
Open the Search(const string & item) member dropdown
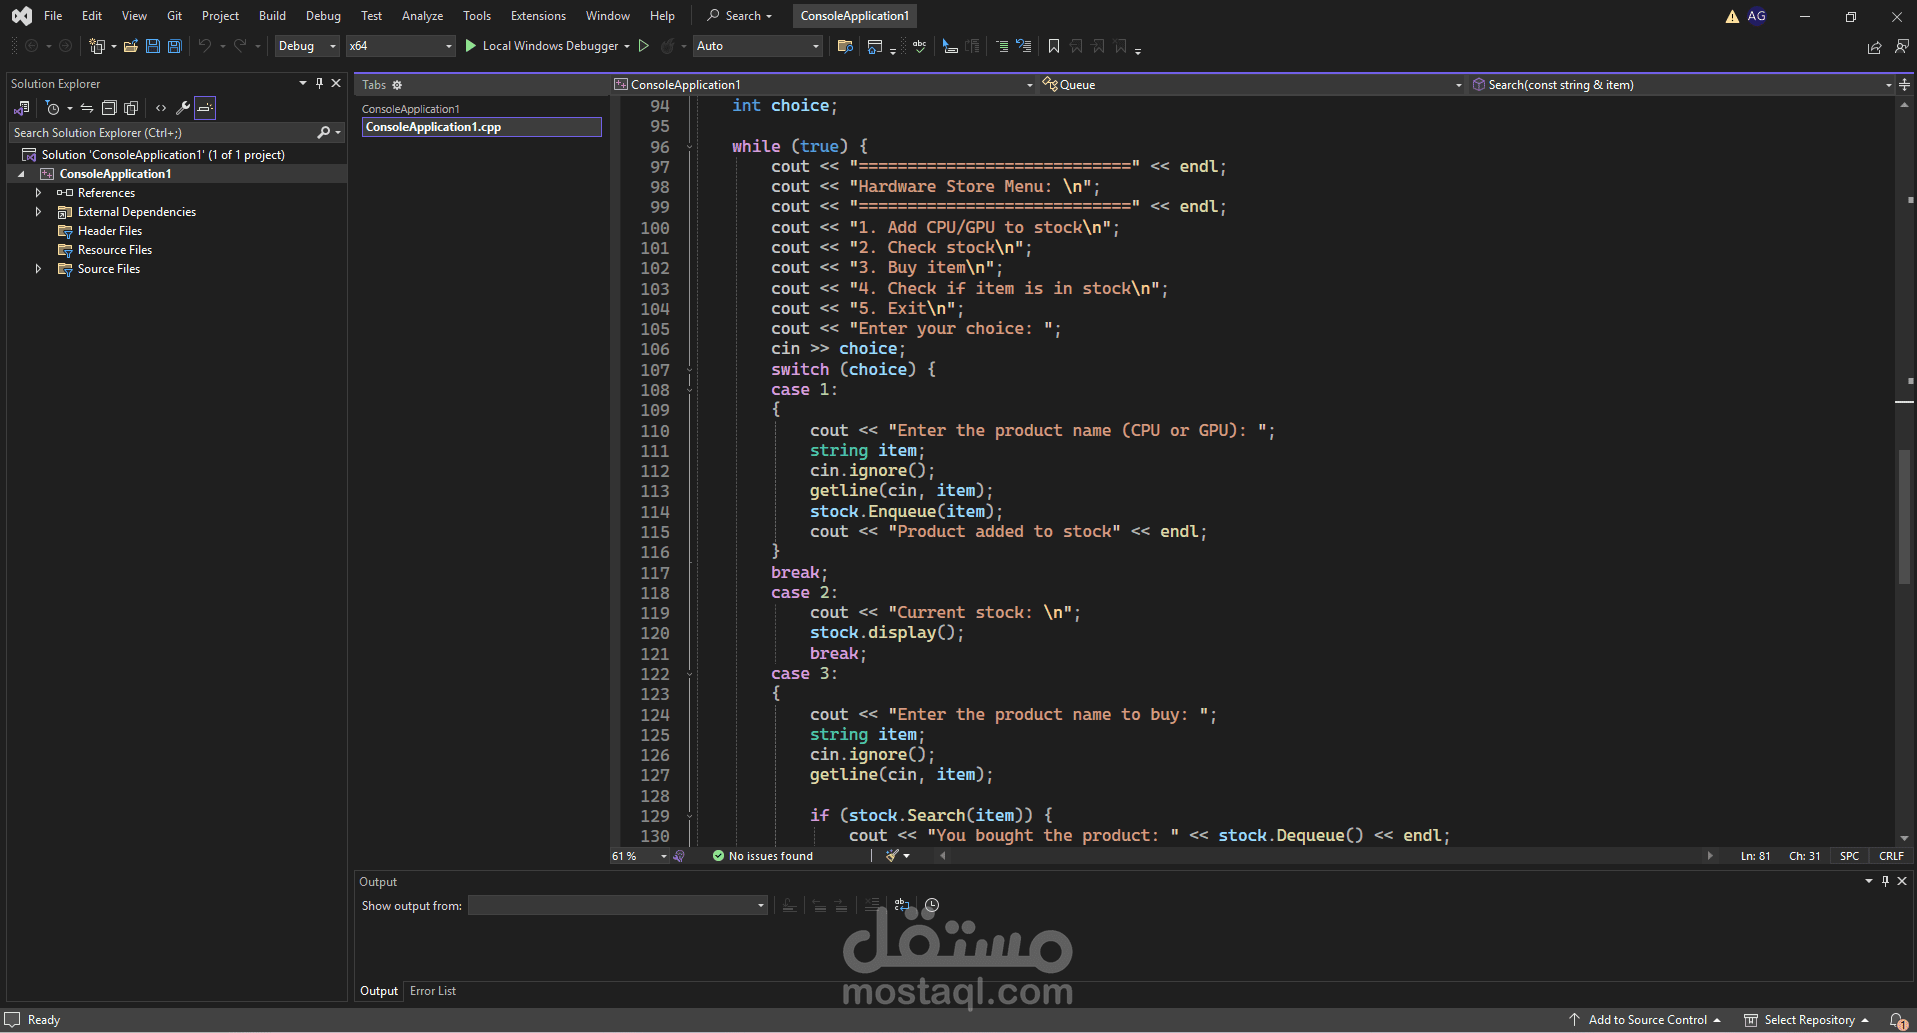point(1682,85)
